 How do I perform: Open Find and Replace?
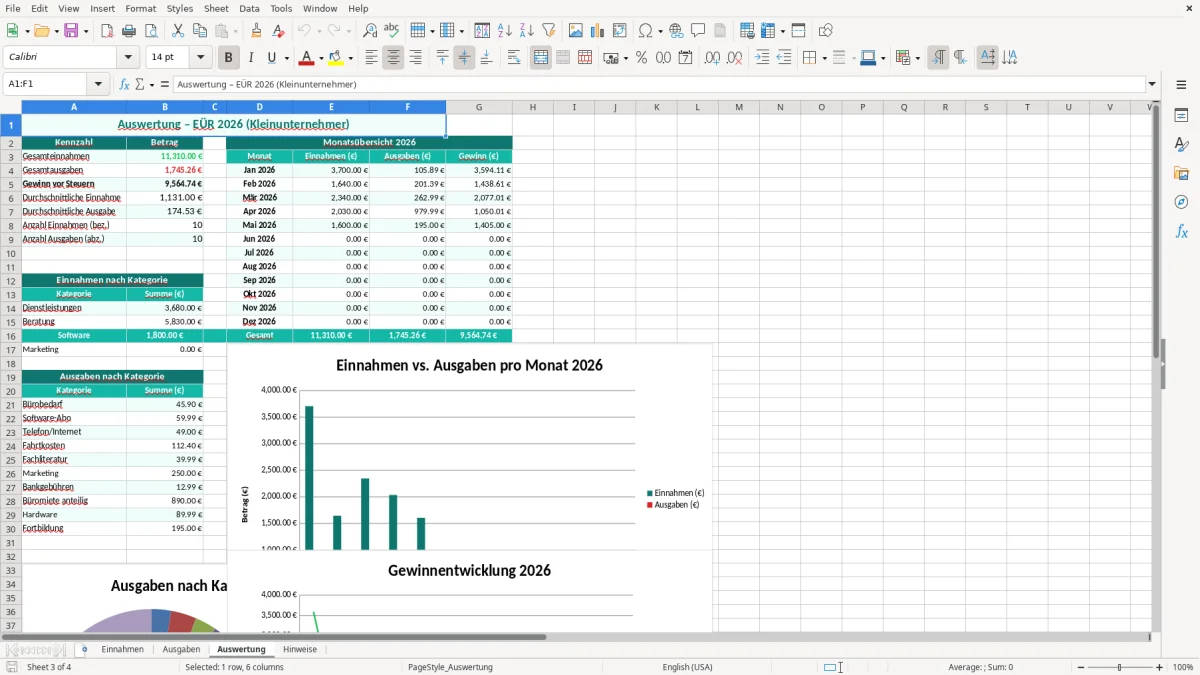pos(370,30)
